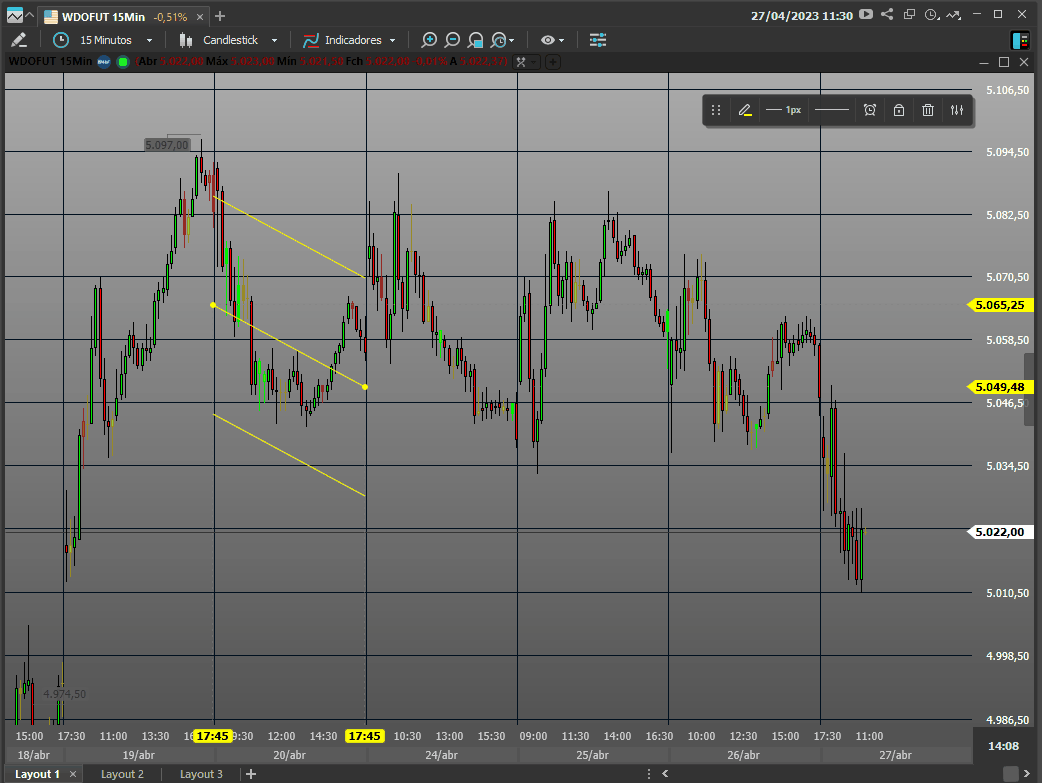Open the chart menu icon at top-left
Viewport: 1042px width, 783px height.
tap(14, 15)
